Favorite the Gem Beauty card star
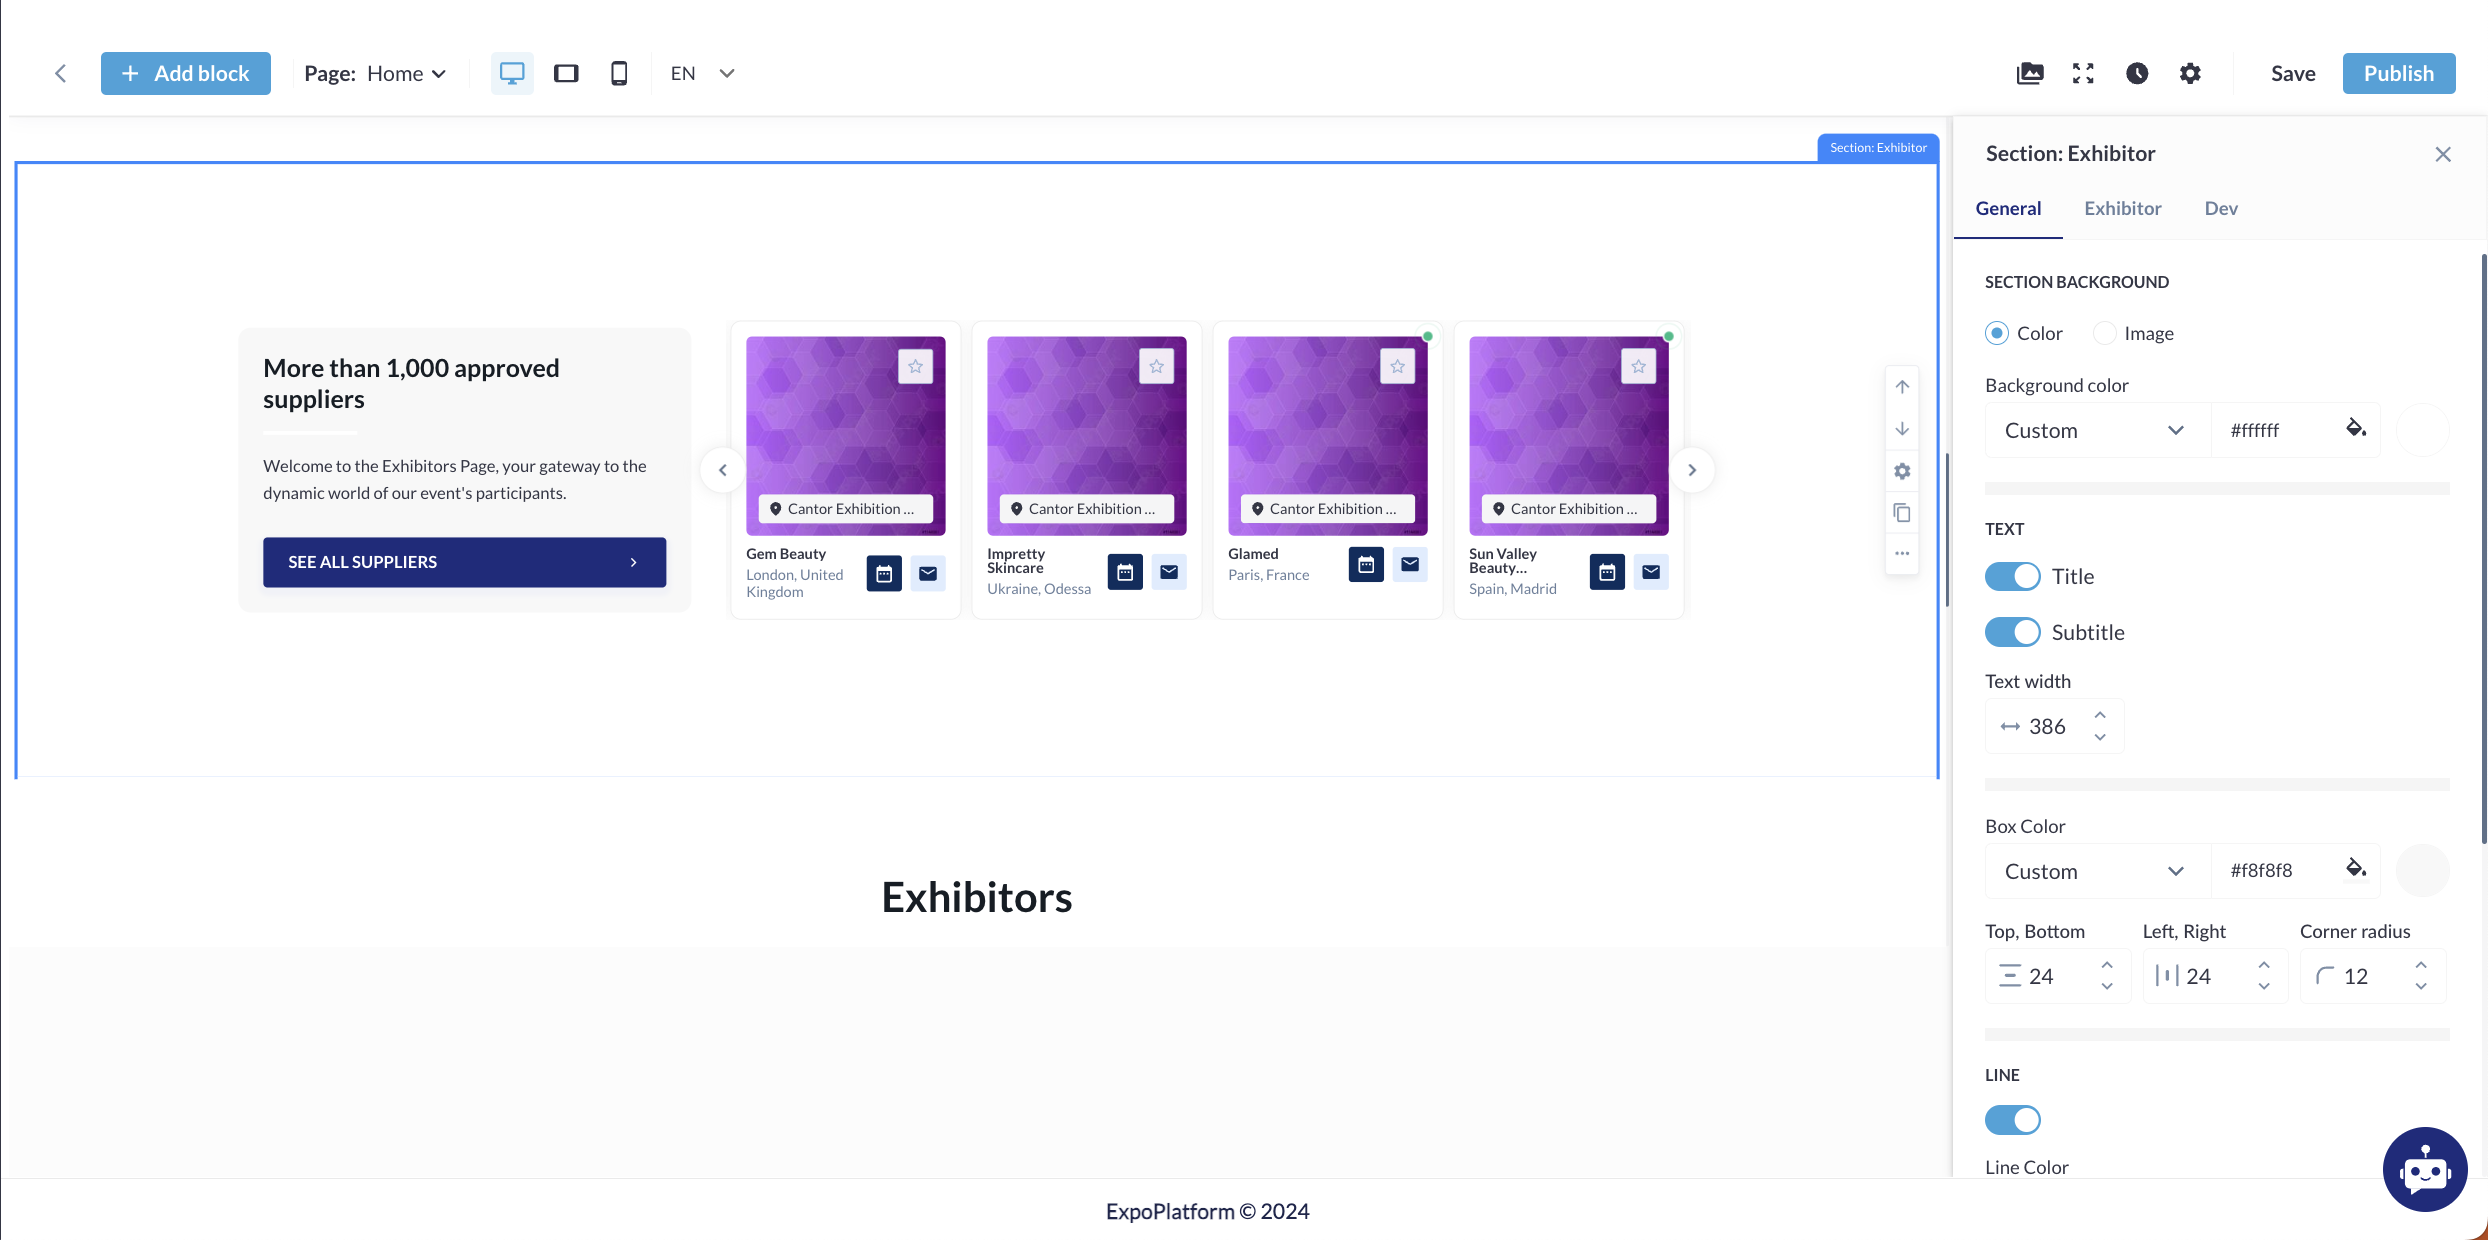The width and height of the screenshot is (2488, 1240). click(x=915, y=366)
